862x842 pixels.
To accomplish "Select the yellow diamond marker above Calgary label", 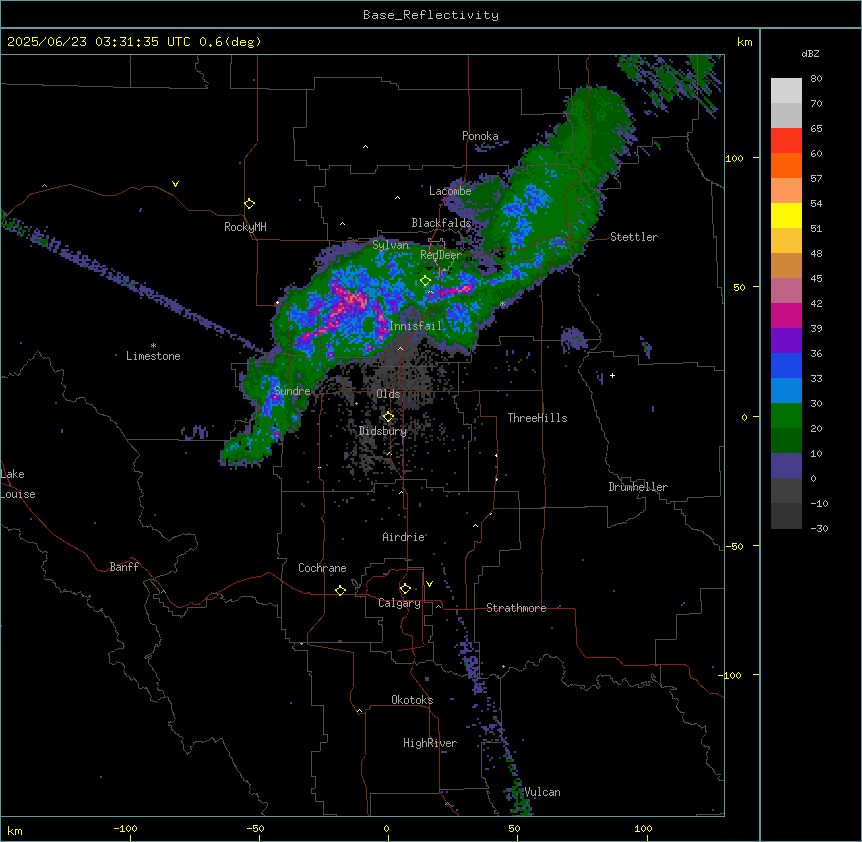I will coord(405,589).
